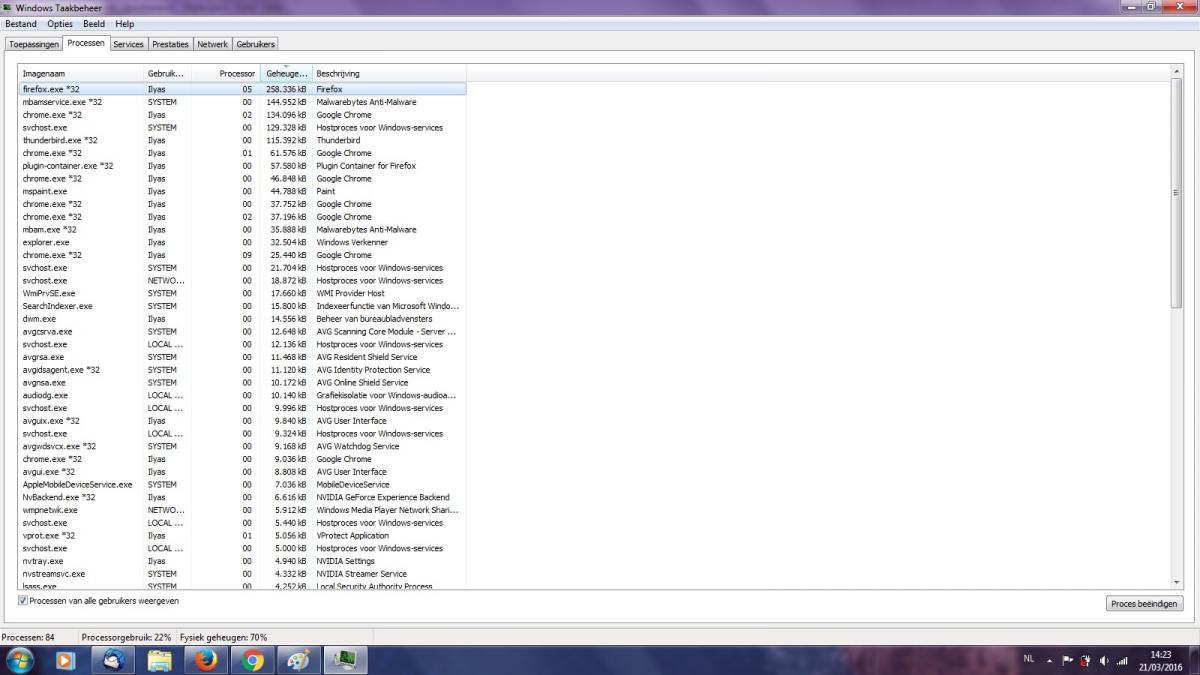Select the wmpnetwk.exe process
1200x675 pixels.
(242, 510)
